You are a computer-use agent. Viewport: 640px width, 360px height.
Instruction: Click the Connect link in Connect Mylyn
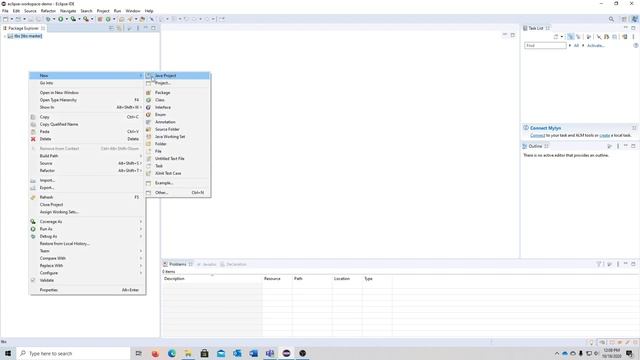pyautogui.click(x=538, y=136)
